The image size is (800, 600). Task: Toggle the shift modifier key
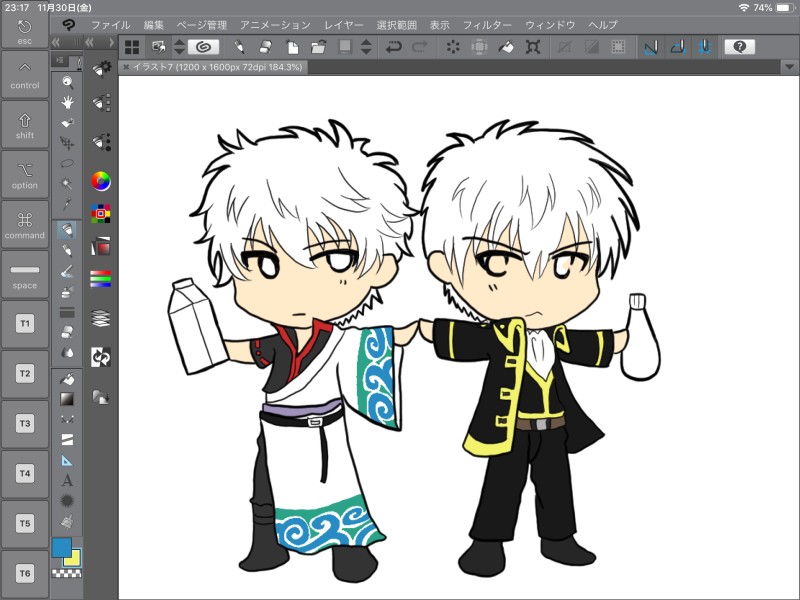pyautogui.click(x=24, y=125)
